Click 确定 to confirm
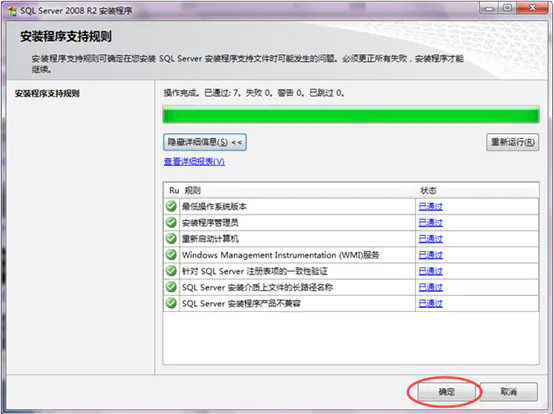Viewport: 554px width, 414px height. point(447,391)
